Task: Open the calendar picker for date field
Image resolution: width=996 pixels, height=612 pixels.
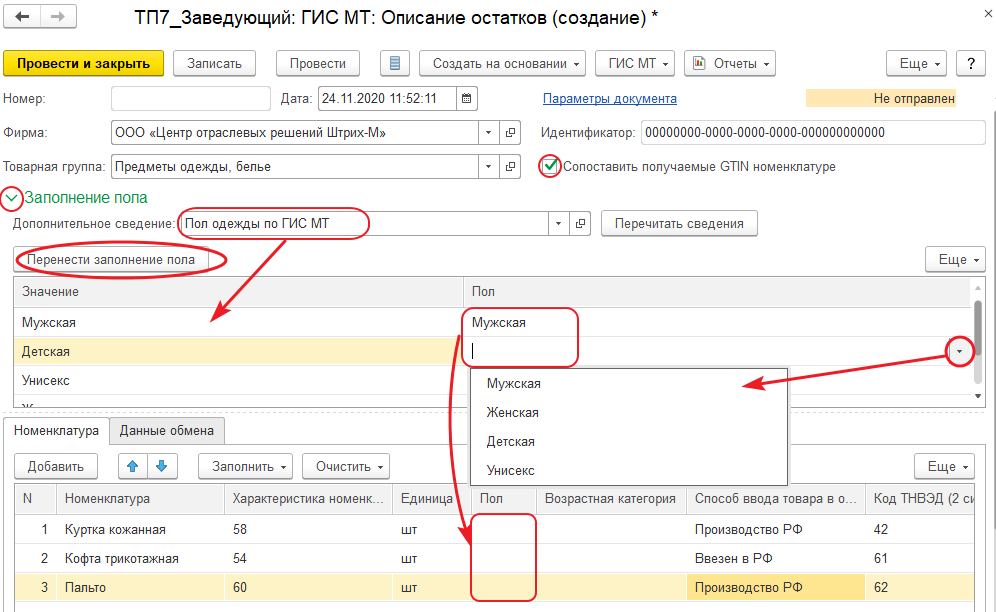Action: [467, 99]
